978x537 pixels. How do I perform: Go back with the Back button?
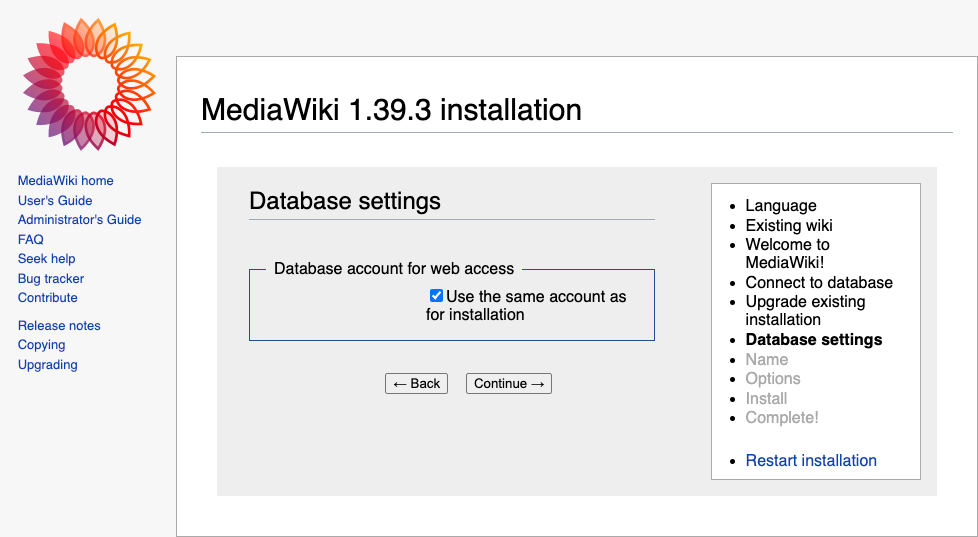416,384
